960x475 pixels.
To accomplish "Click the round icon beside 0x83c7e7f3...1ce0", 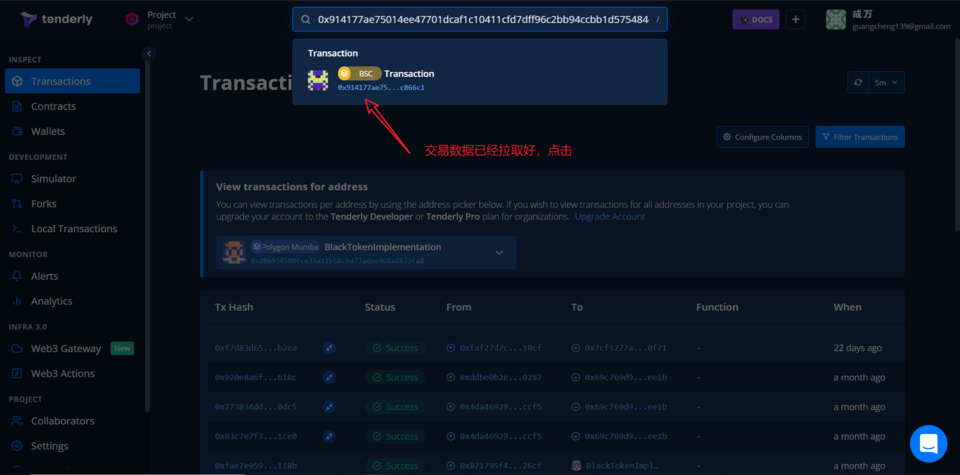I will click(x=329, y=436).
